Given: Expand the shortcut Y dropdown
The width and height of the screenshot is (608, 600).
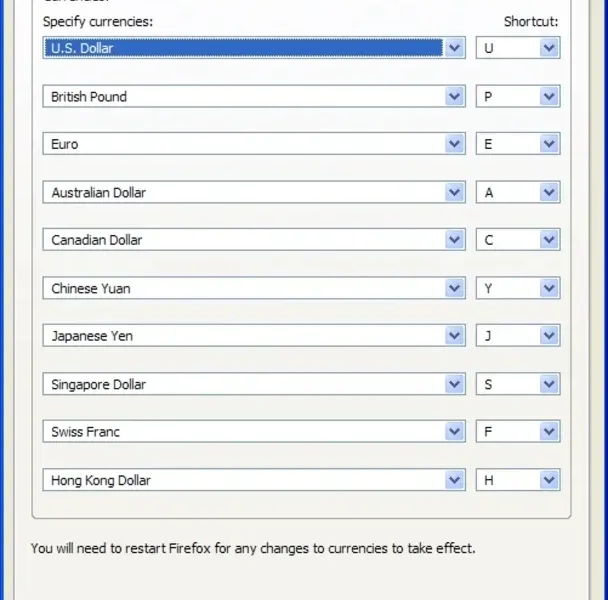Looking at the screenshot, I should point(549,288).
